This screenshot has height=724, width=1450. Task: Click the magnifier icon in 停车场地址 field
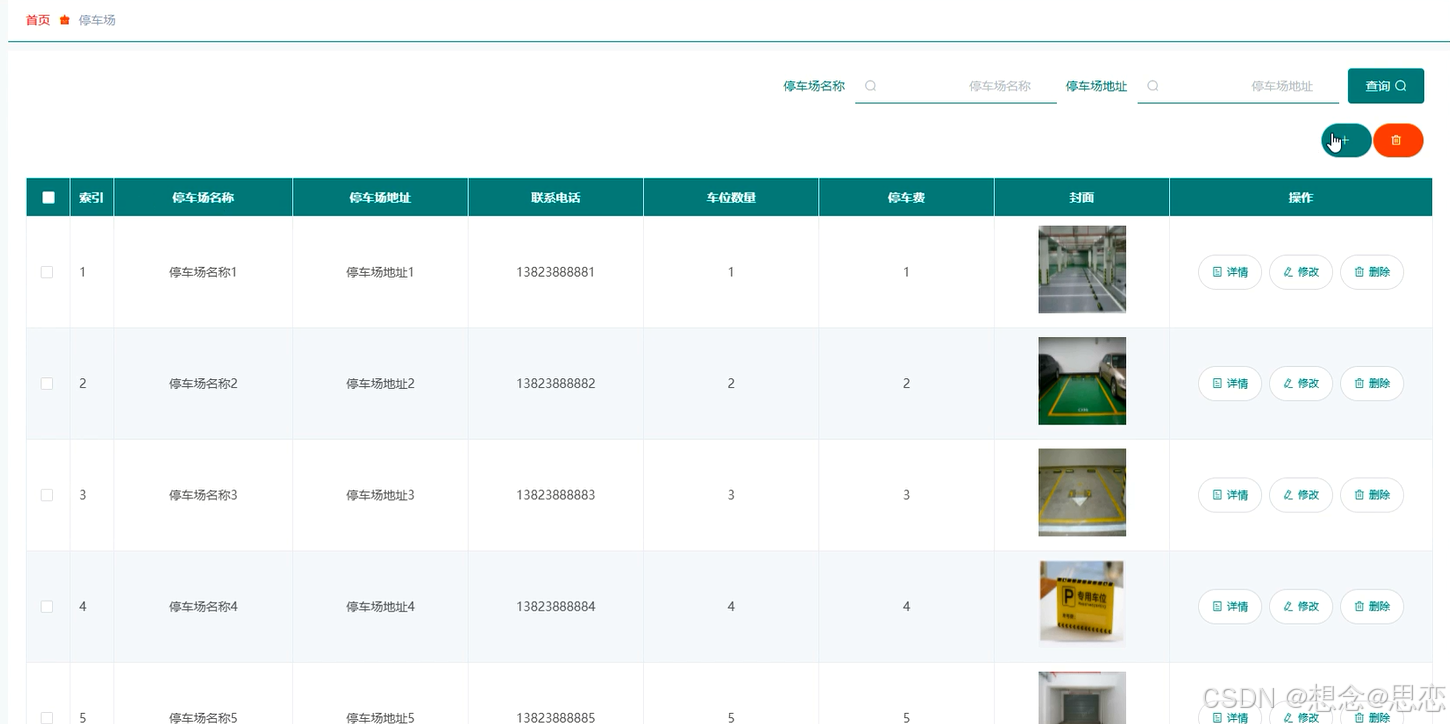coord(1153,86)
